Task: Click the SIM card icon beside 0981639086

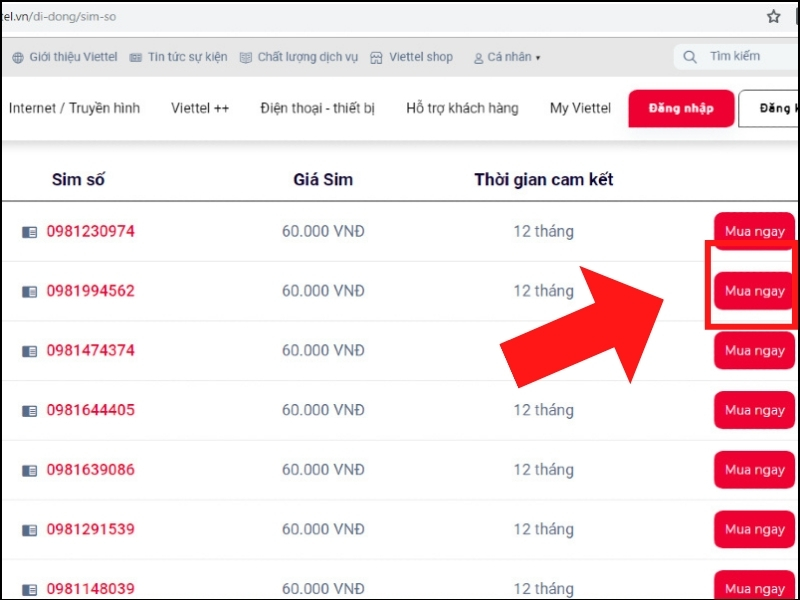Action: [x=30, y=470]
